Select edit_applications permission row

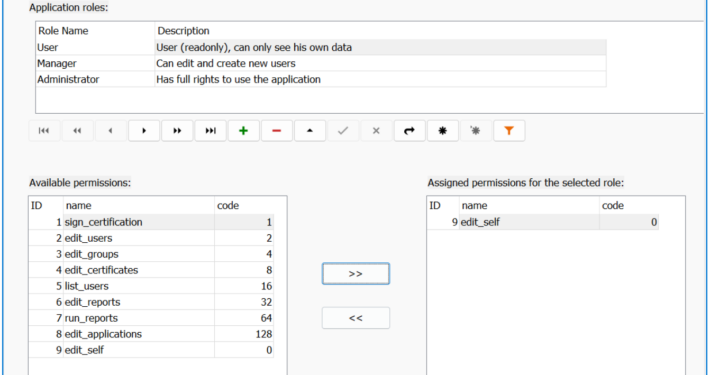click(x=151, y=334)
